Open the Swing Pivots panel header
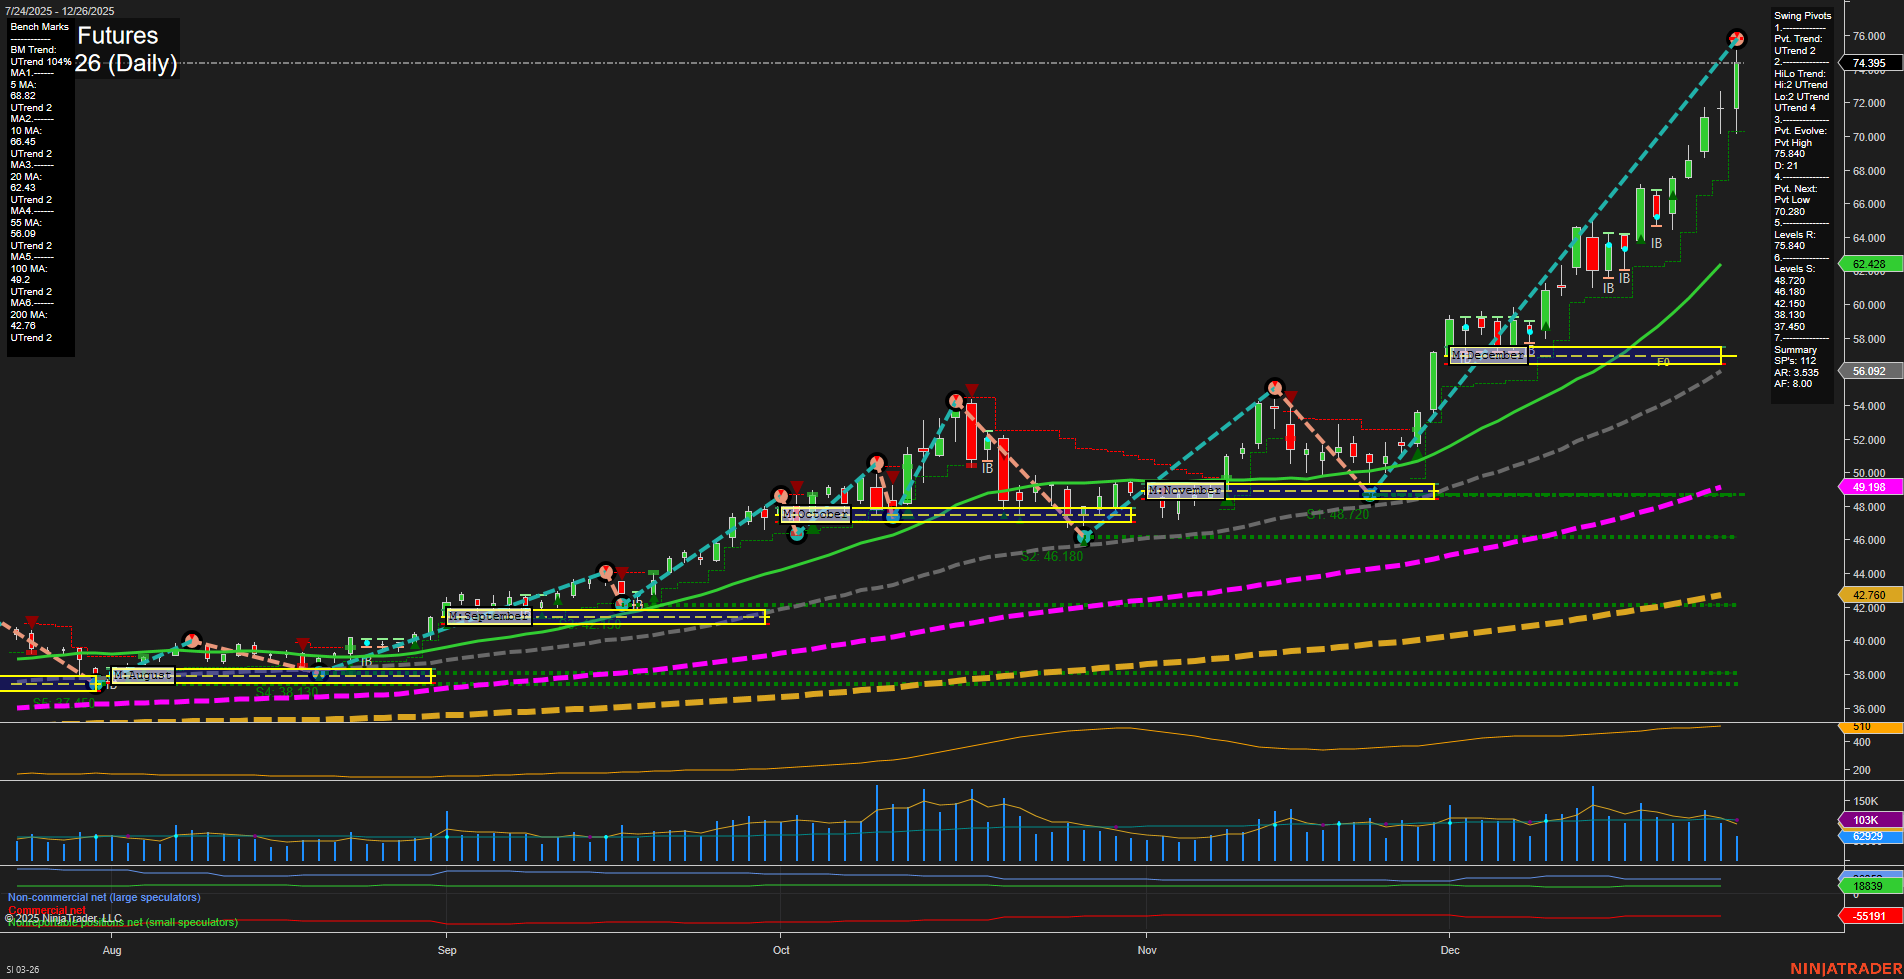Viewport: 1904px width, 979px height. (x=1802, y=15)
